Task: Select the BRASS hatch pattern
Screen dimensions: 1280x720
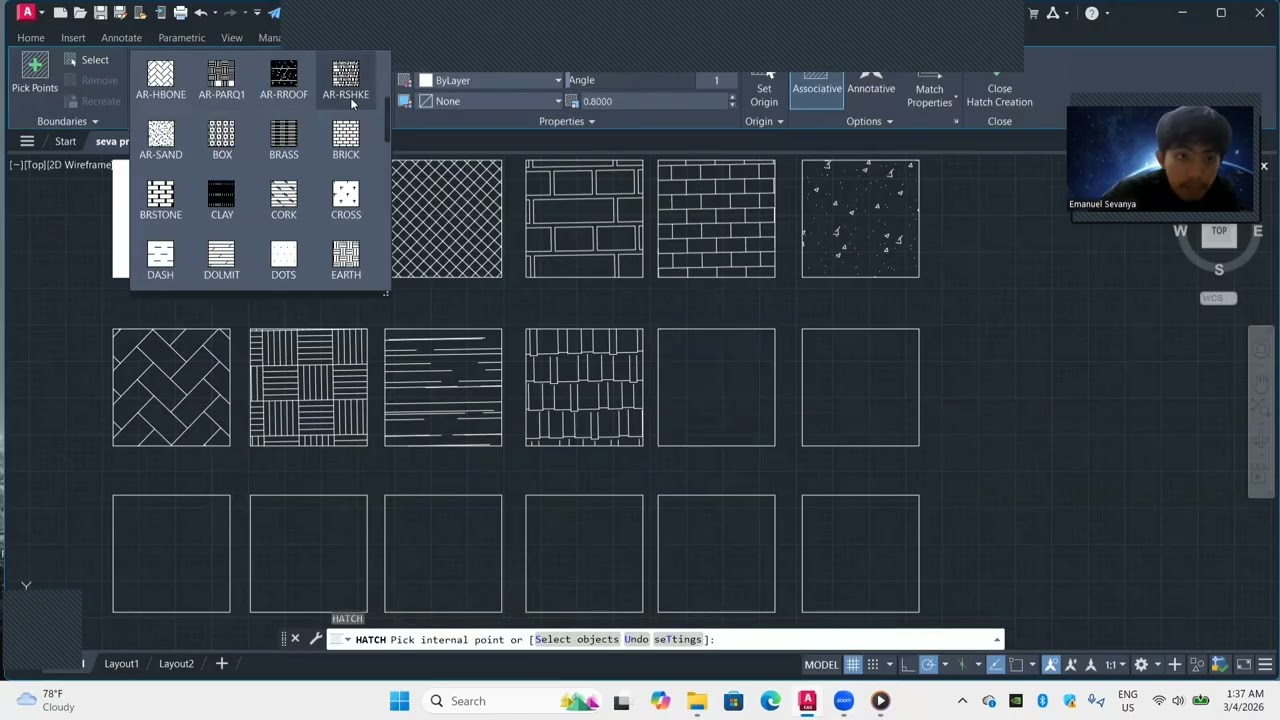Action: click(283, 140)
